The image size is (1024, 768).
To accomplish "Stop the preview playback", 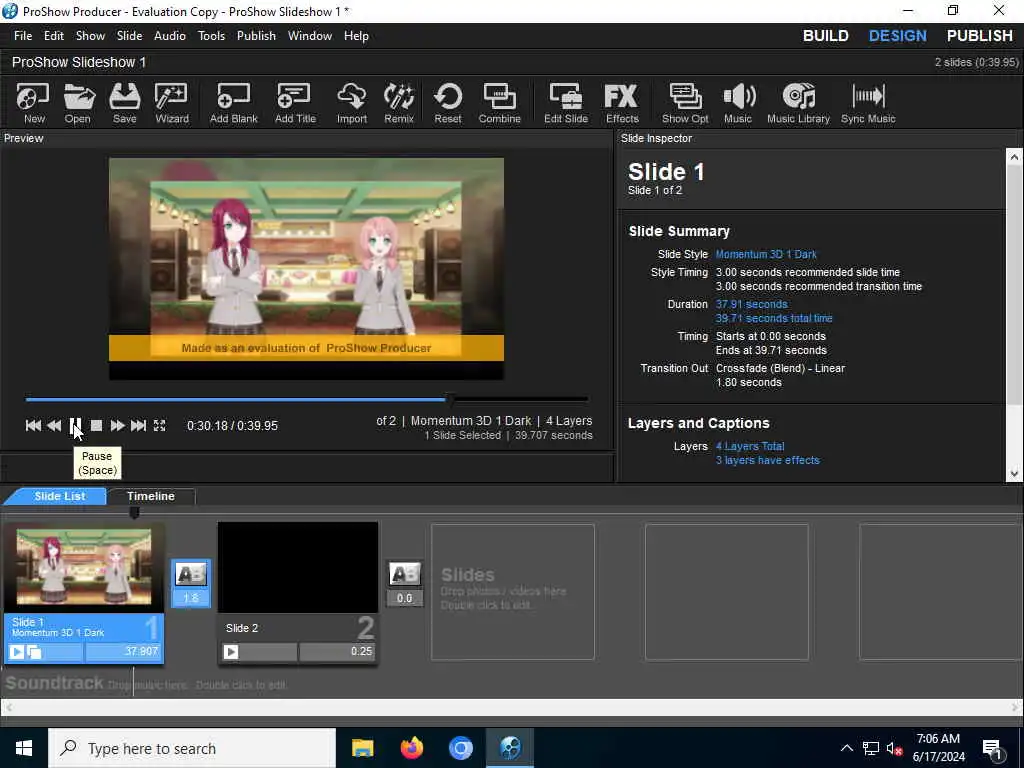I will point(96,426).
